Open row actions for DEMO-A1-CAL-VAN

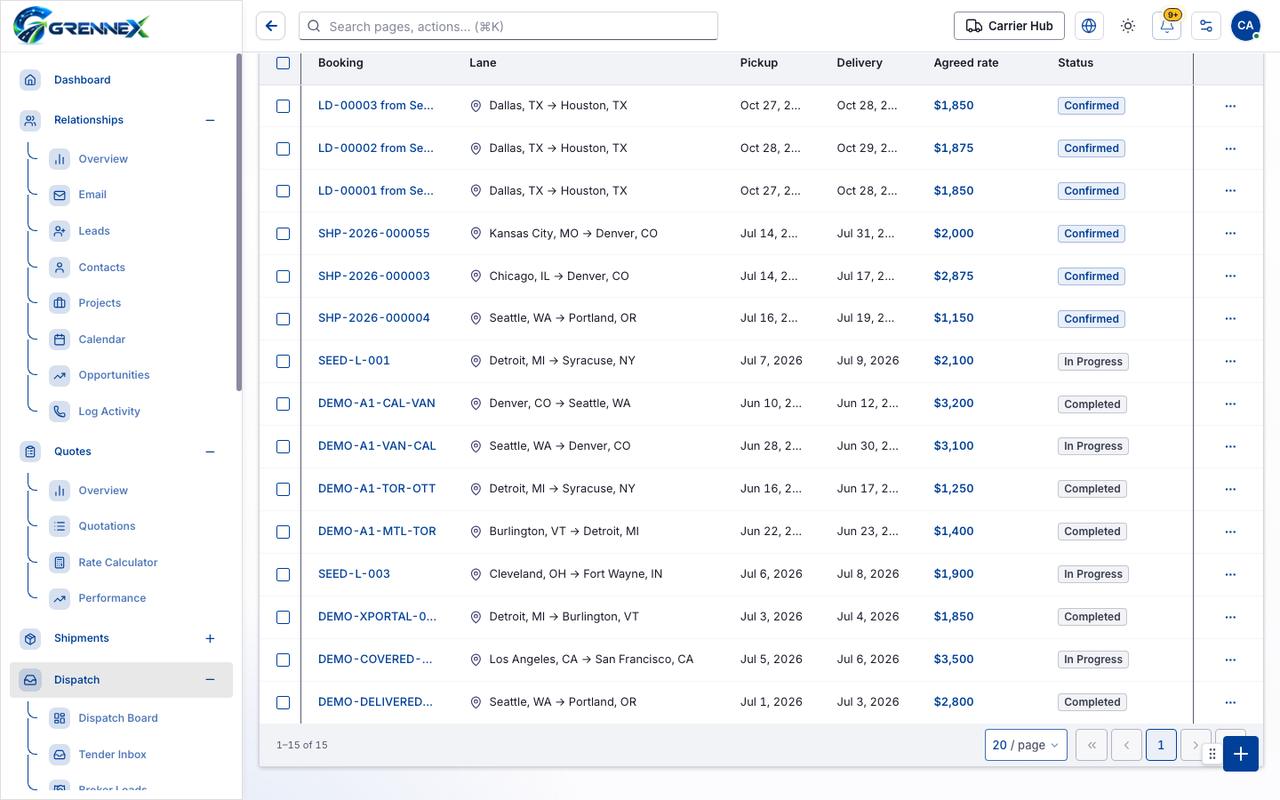1230,404
